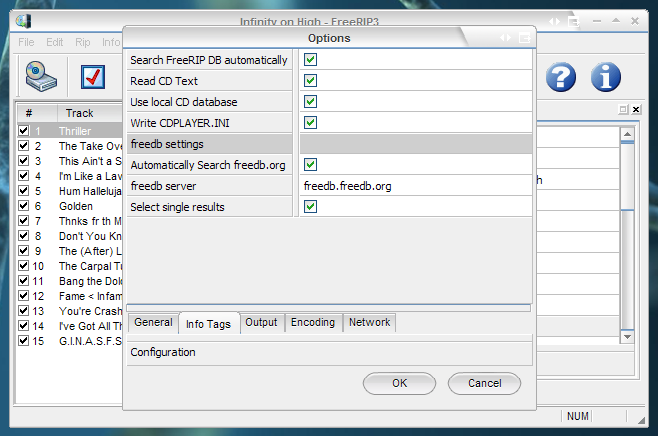Toggle Write CDPLAYER.INI checkbox
The width and height of the screenshot is (658, 436).
(311, 123)
